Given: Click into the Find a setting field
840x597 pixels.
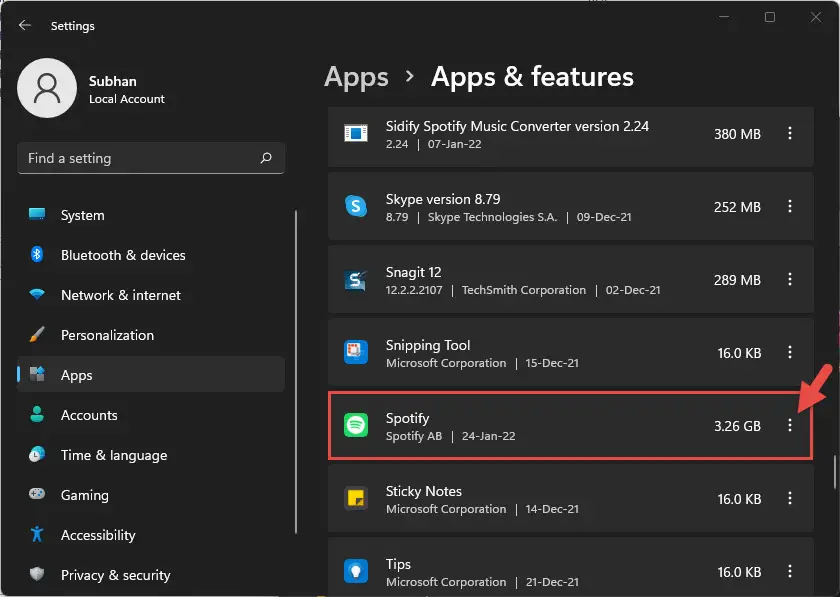Looking at the screenshot, I should 151,158.
